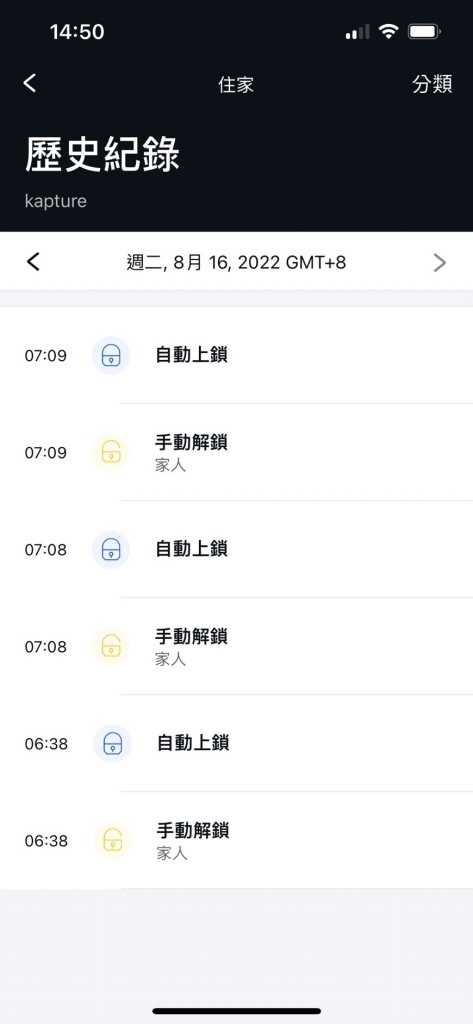Tap the yellow unlock icon at the second 07:08 entry
The width and height of the screenshot is (473, 1024).
[111, 647]
